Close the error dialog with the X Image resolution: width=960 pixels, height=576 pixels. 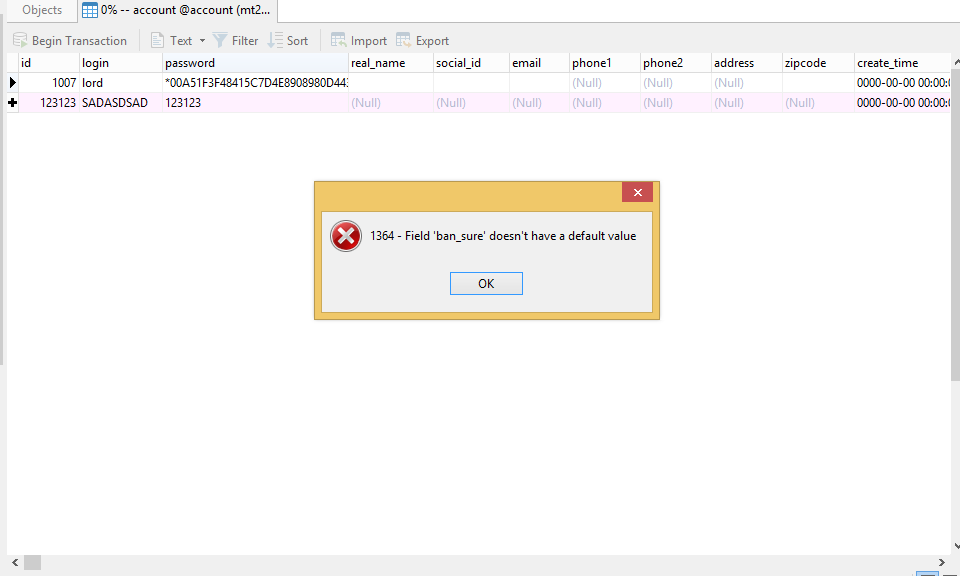pyautogui.click(x=637, y=192)
